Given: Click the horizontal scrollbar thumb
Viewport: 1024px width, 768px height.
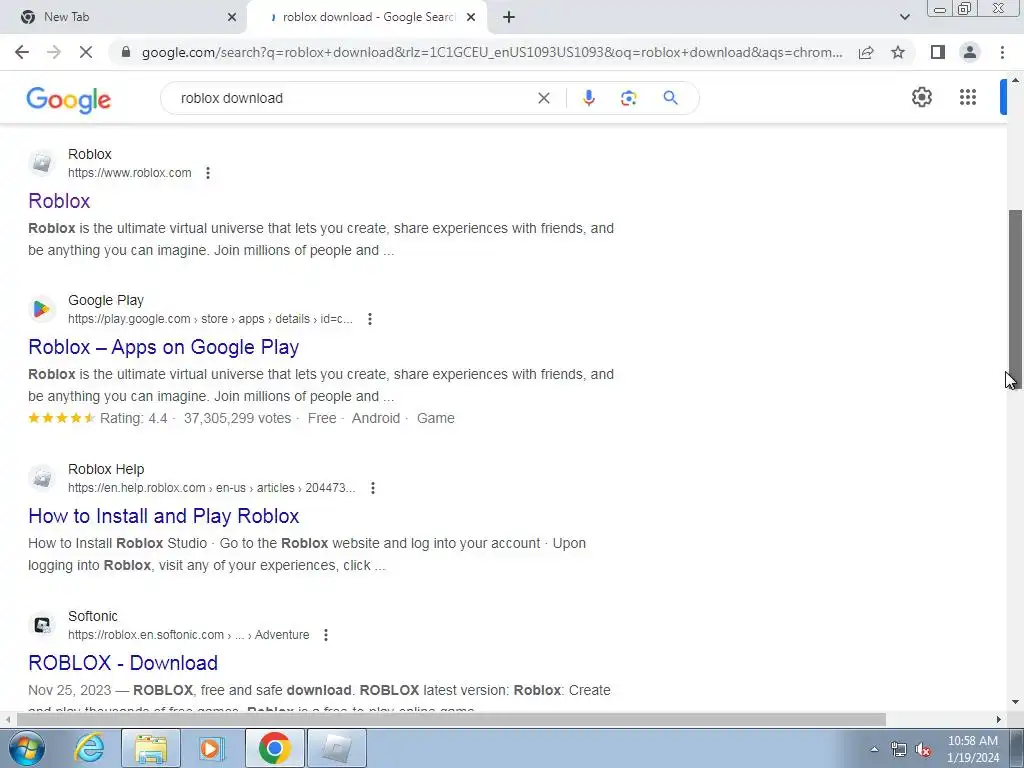Looking at the screenshot, I should pyautogui.click(x=451, y=720).
